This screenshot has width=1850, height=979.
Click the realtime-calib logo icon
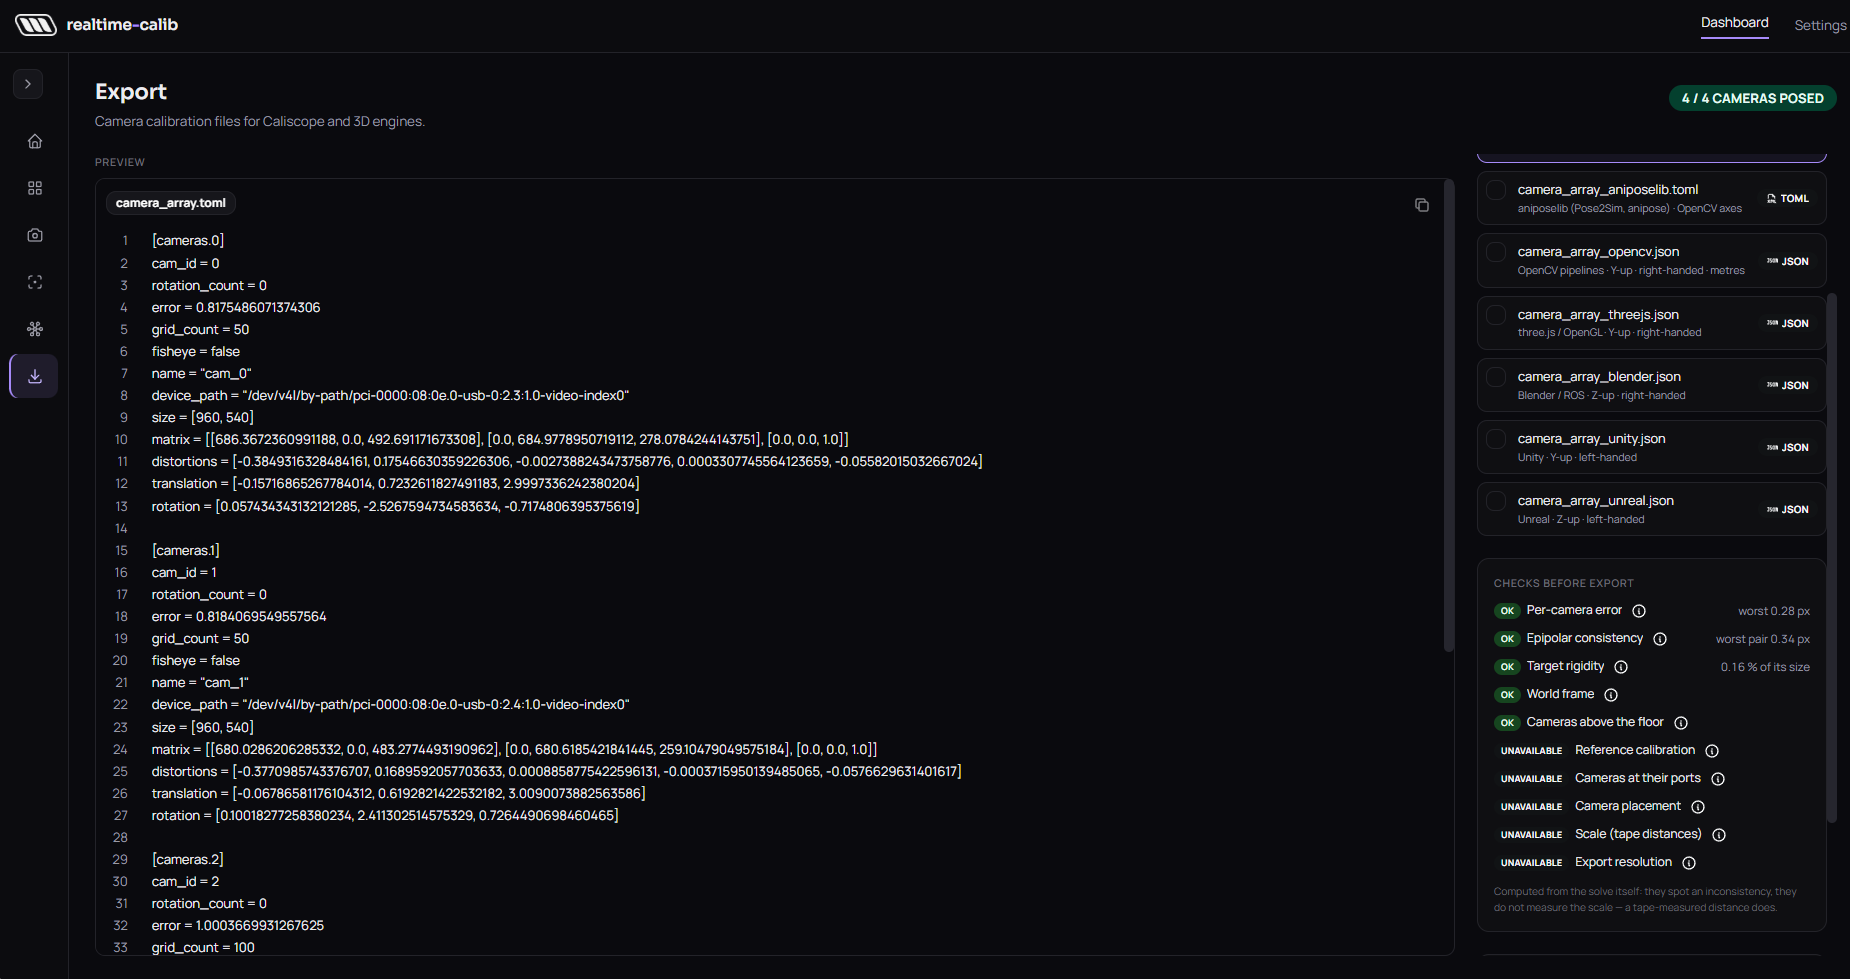tap(36, 25)
